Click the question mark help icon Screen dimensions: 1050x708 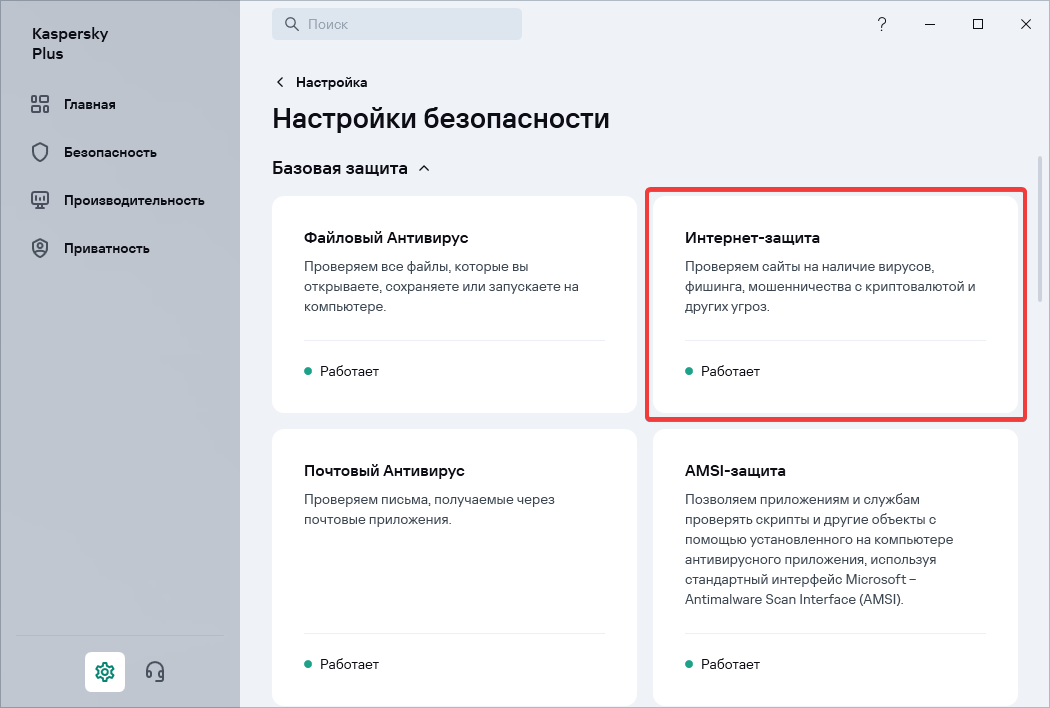click(x=881, y=24)
